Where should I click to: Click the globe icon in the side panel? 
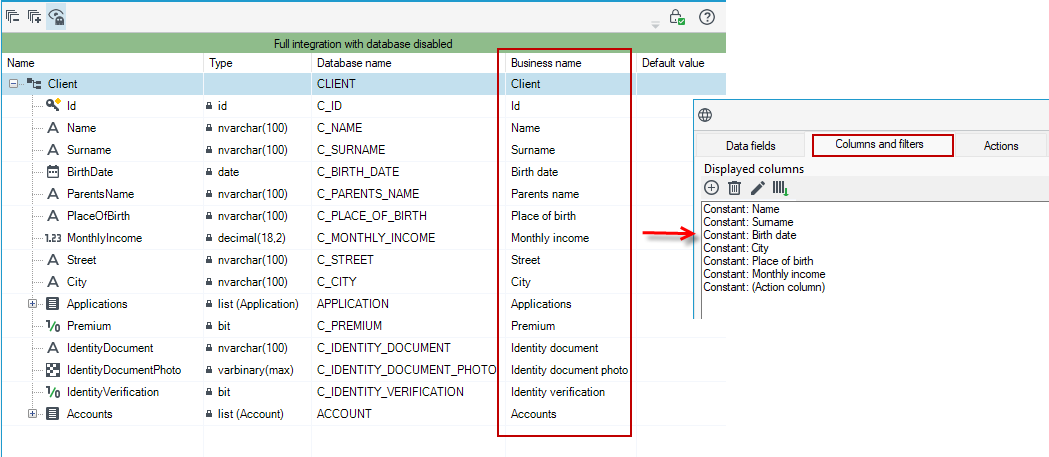705,115
